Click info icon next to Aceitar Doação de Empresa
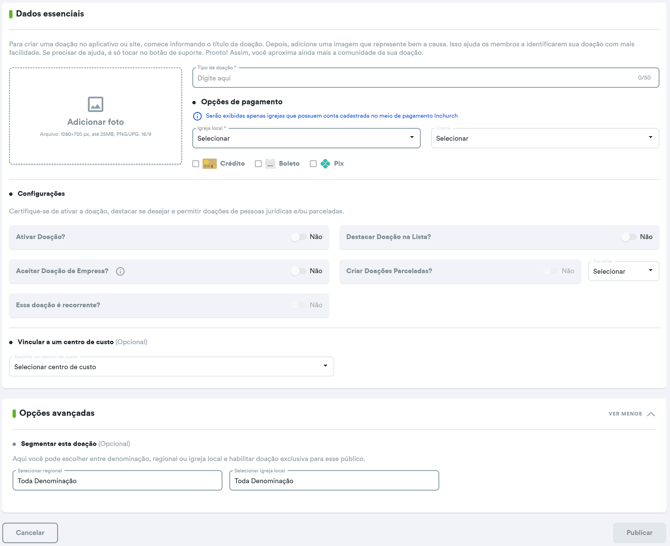The image size is (670, 546). tap(120, 271)
